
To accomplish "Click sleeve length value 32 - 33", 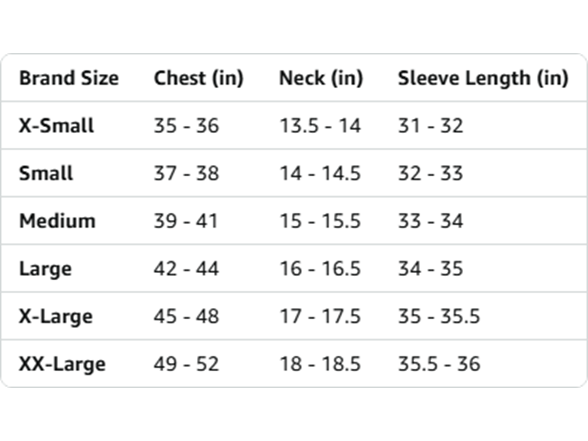I will pyautogui.click(x=430, y=173).
